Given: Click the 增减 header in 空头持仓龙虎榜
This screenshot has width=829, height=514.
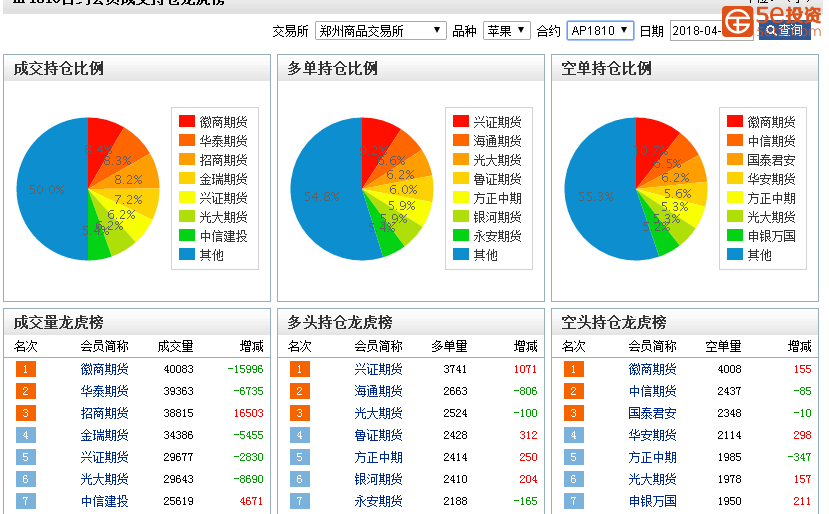Looking at the screenshot, I should pyautogui.click(x=799, y=346).
